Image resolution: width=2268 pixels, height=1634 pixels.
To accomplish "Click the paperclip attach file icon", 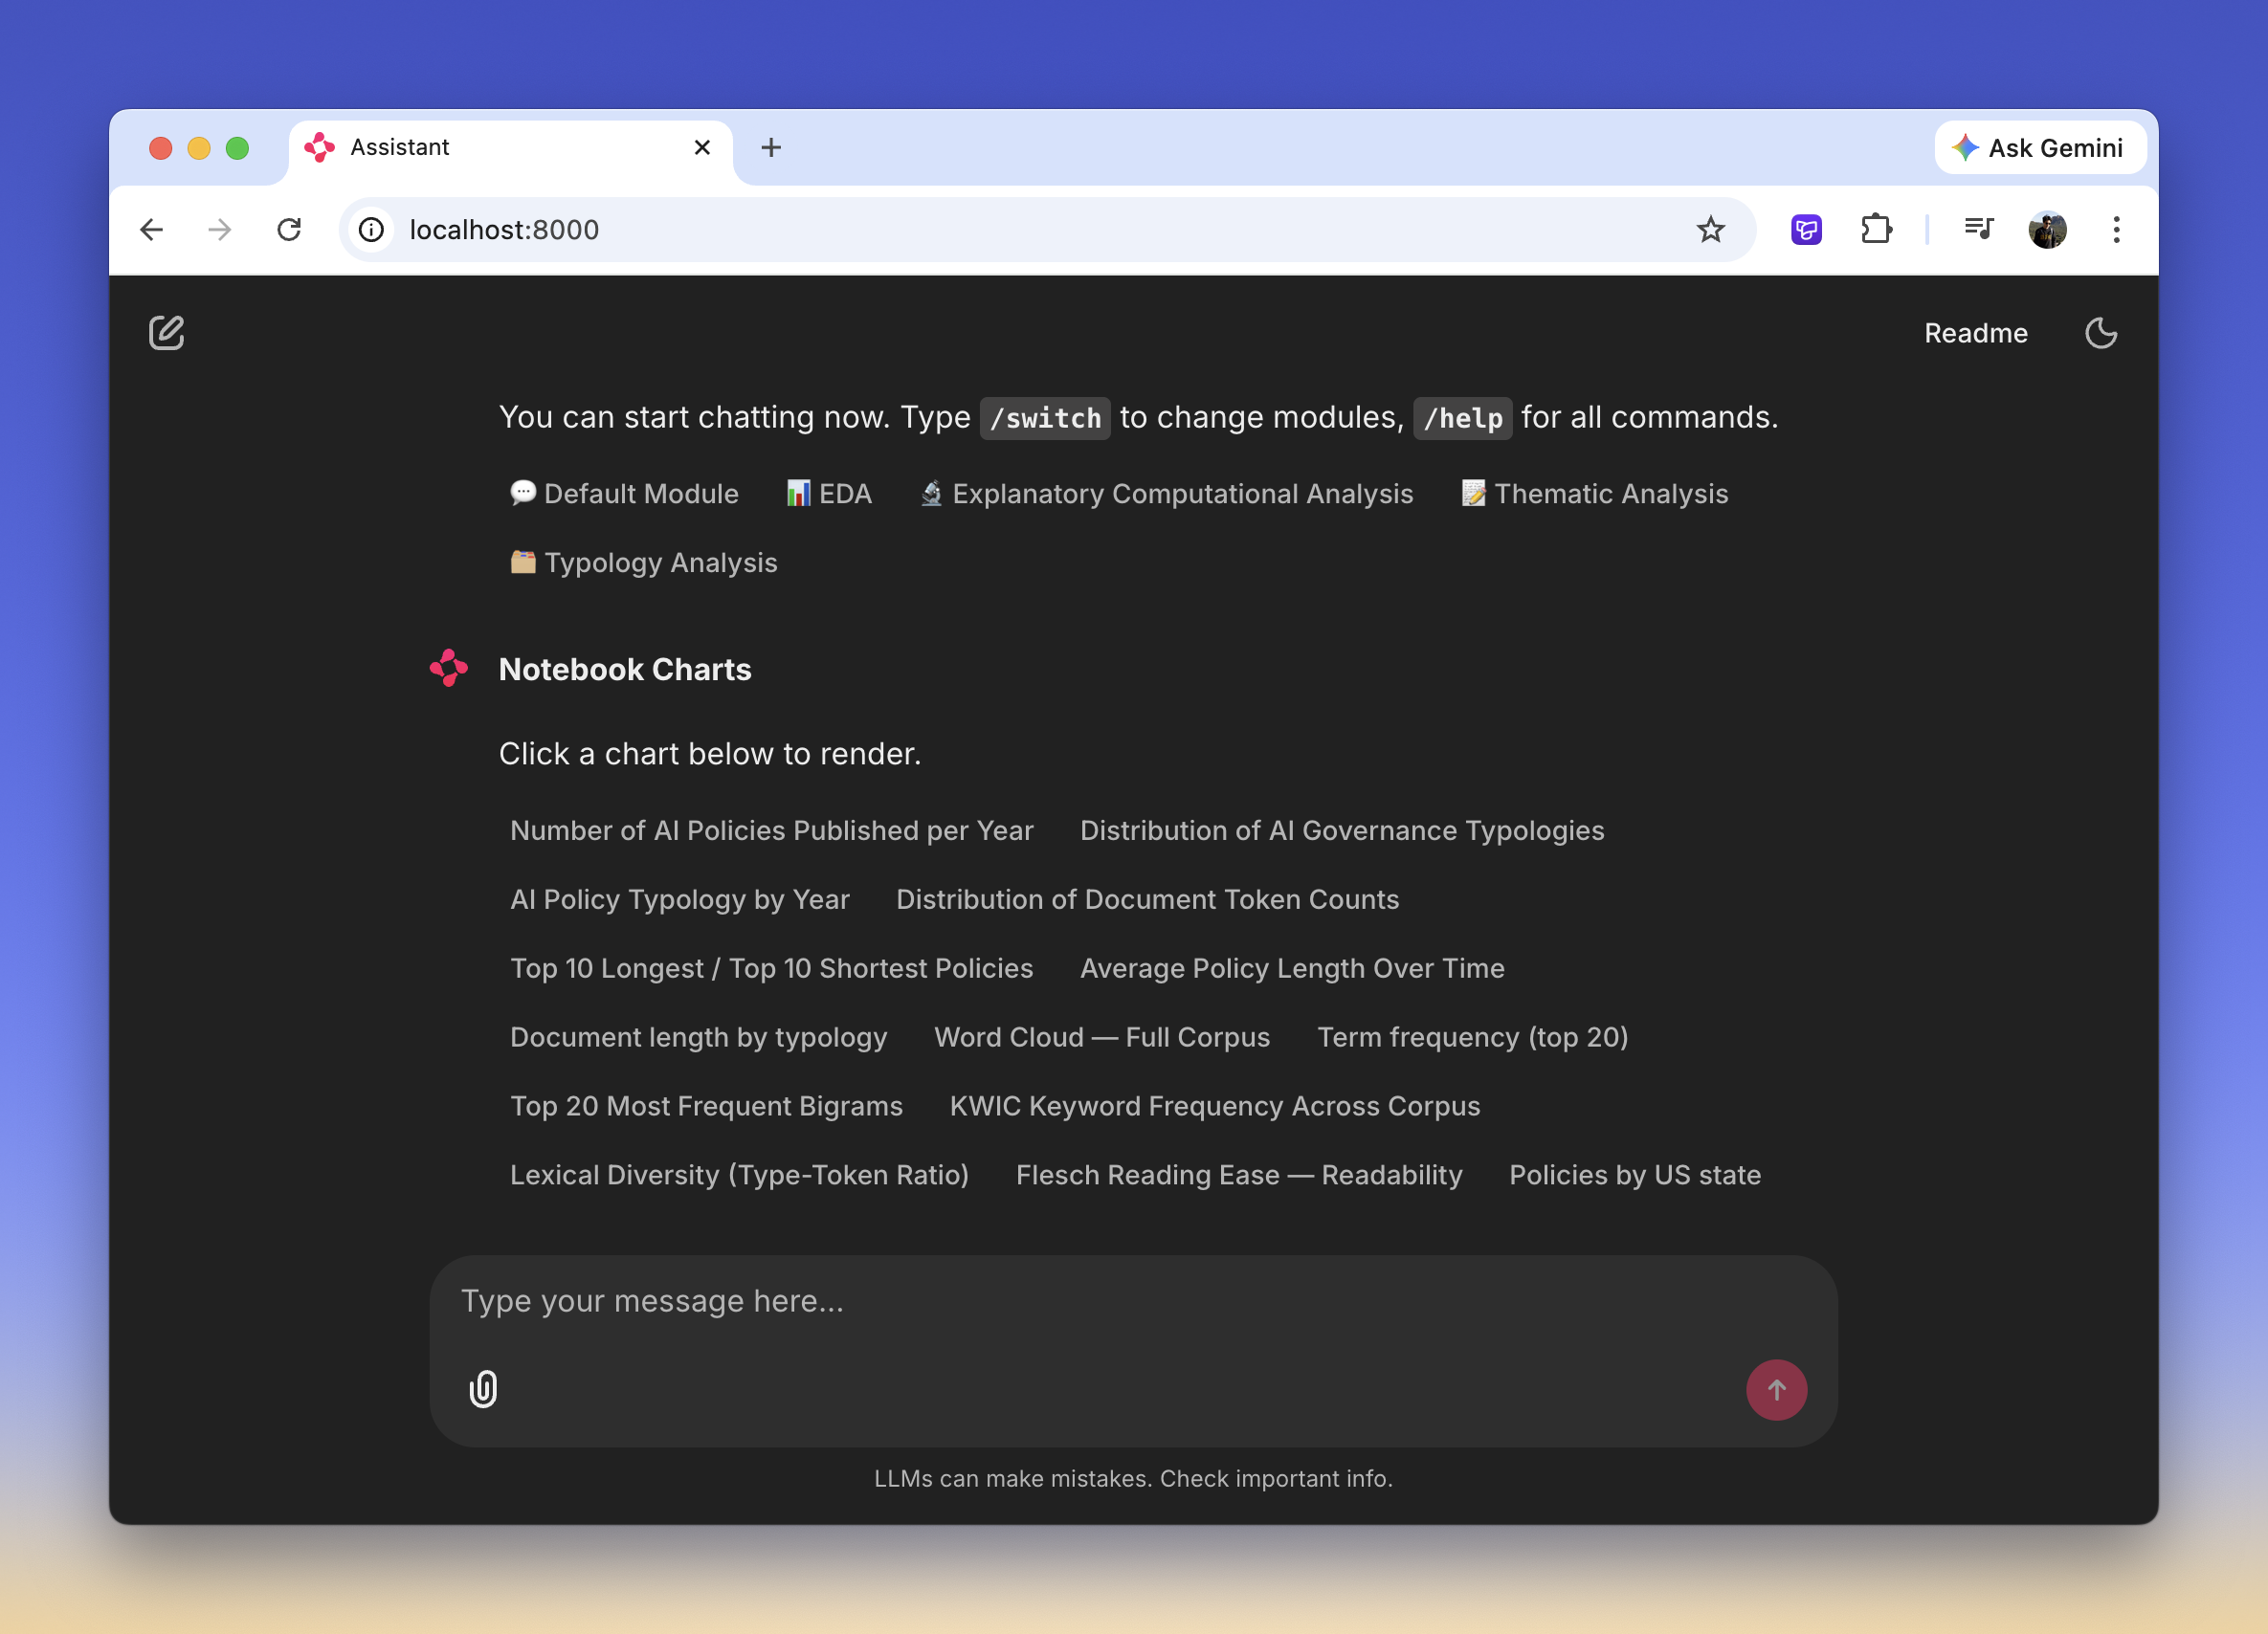I will pos(483,1388).
